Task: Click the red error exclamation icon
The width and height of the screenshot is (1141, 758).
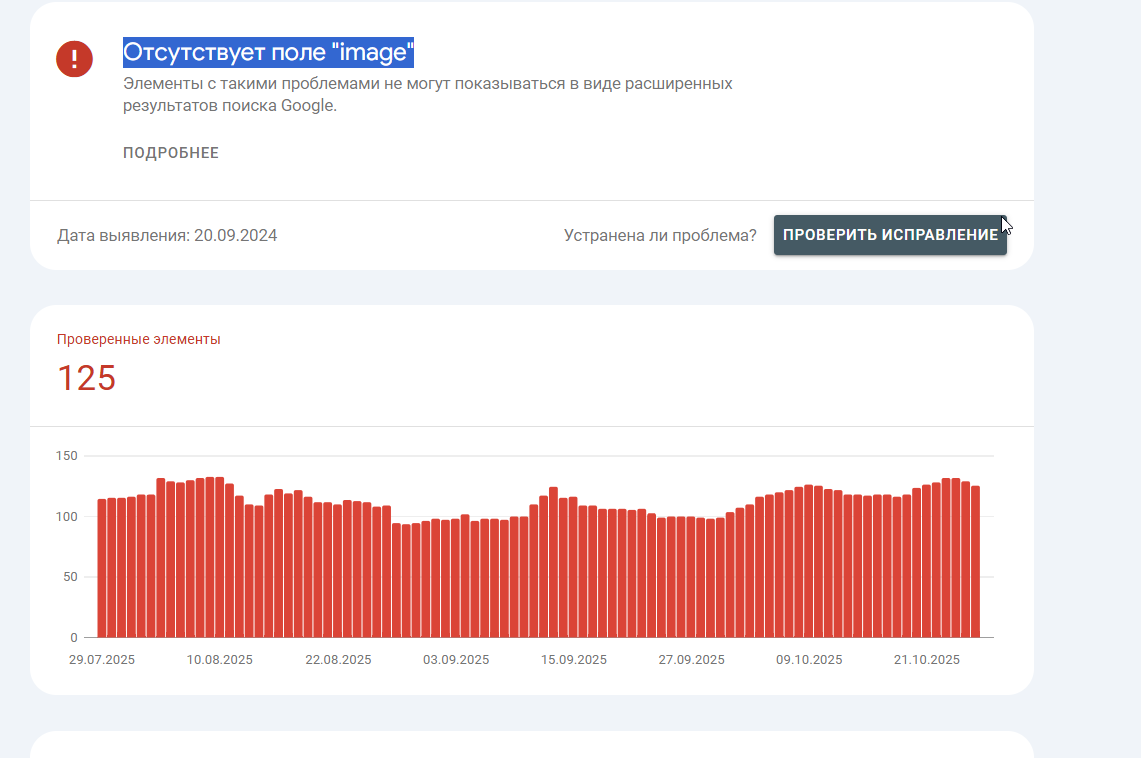Action: point(74,59)
